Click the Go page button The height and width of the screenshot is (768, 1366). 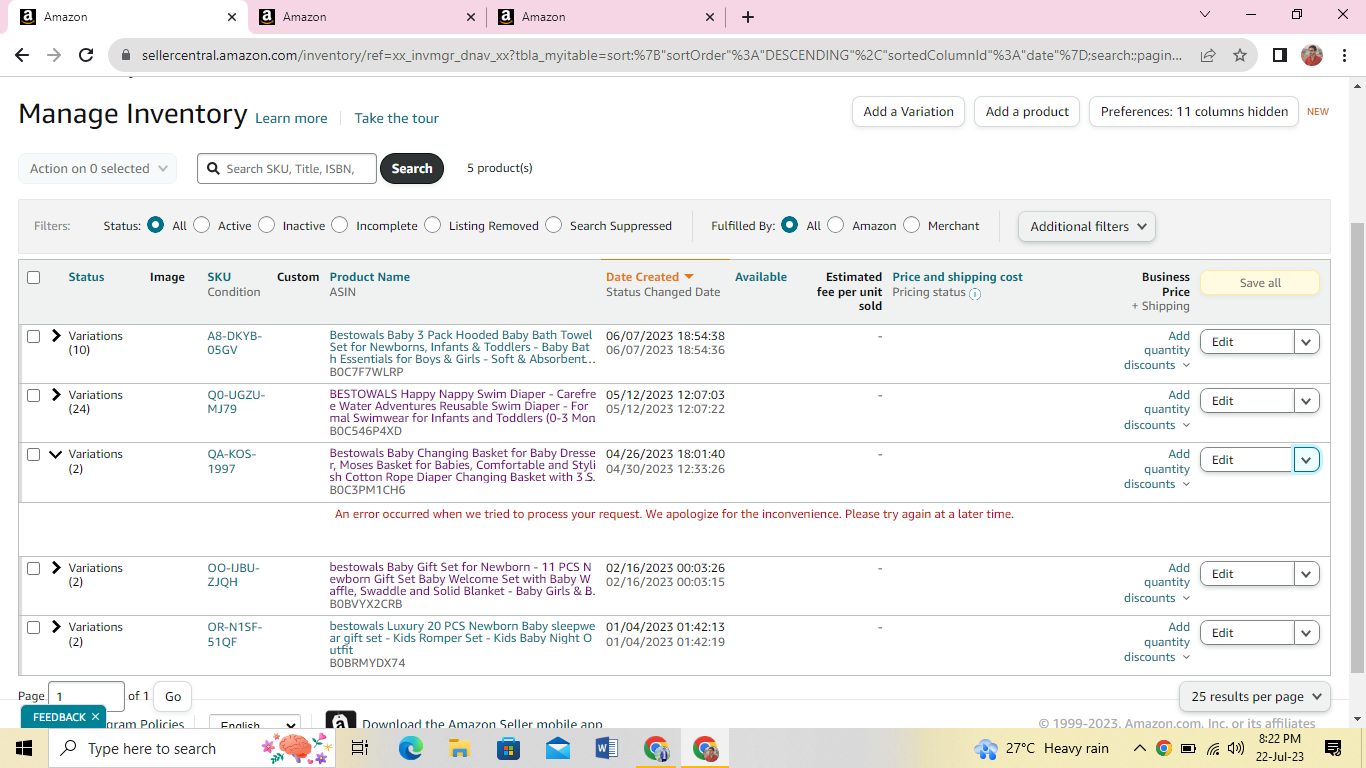173,696
